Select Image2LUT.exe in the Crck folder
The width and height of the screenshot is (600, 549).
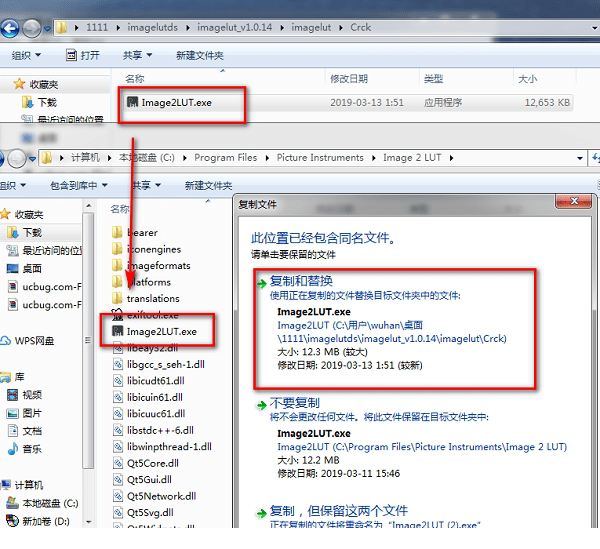tap(169, 103)
